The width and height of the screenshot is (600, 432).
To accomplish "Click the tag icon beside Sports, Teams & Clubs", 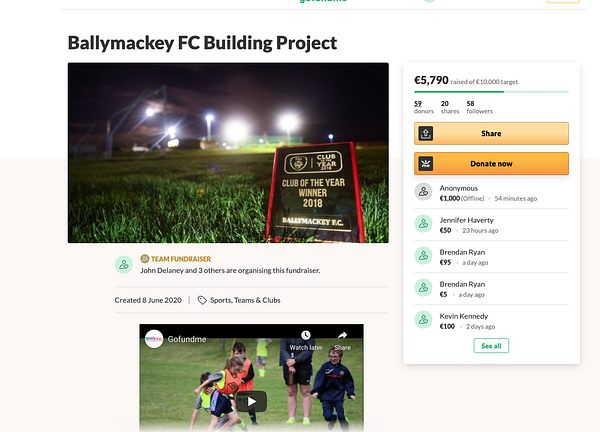I will coord(202,300).
